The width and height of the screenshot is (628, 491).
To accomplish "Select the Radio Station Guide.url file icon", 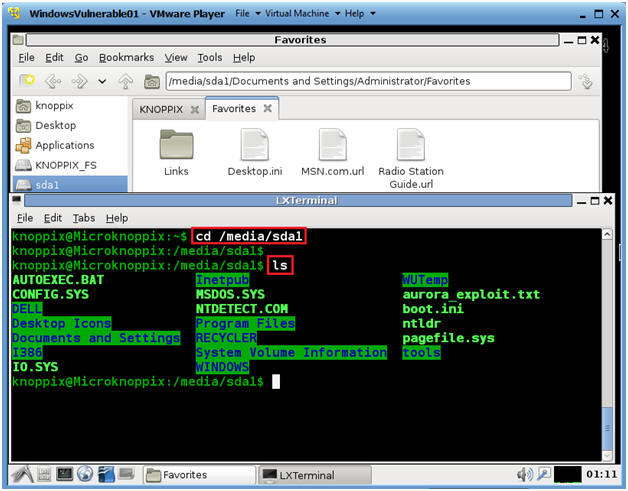I will [x=411, y=159].
